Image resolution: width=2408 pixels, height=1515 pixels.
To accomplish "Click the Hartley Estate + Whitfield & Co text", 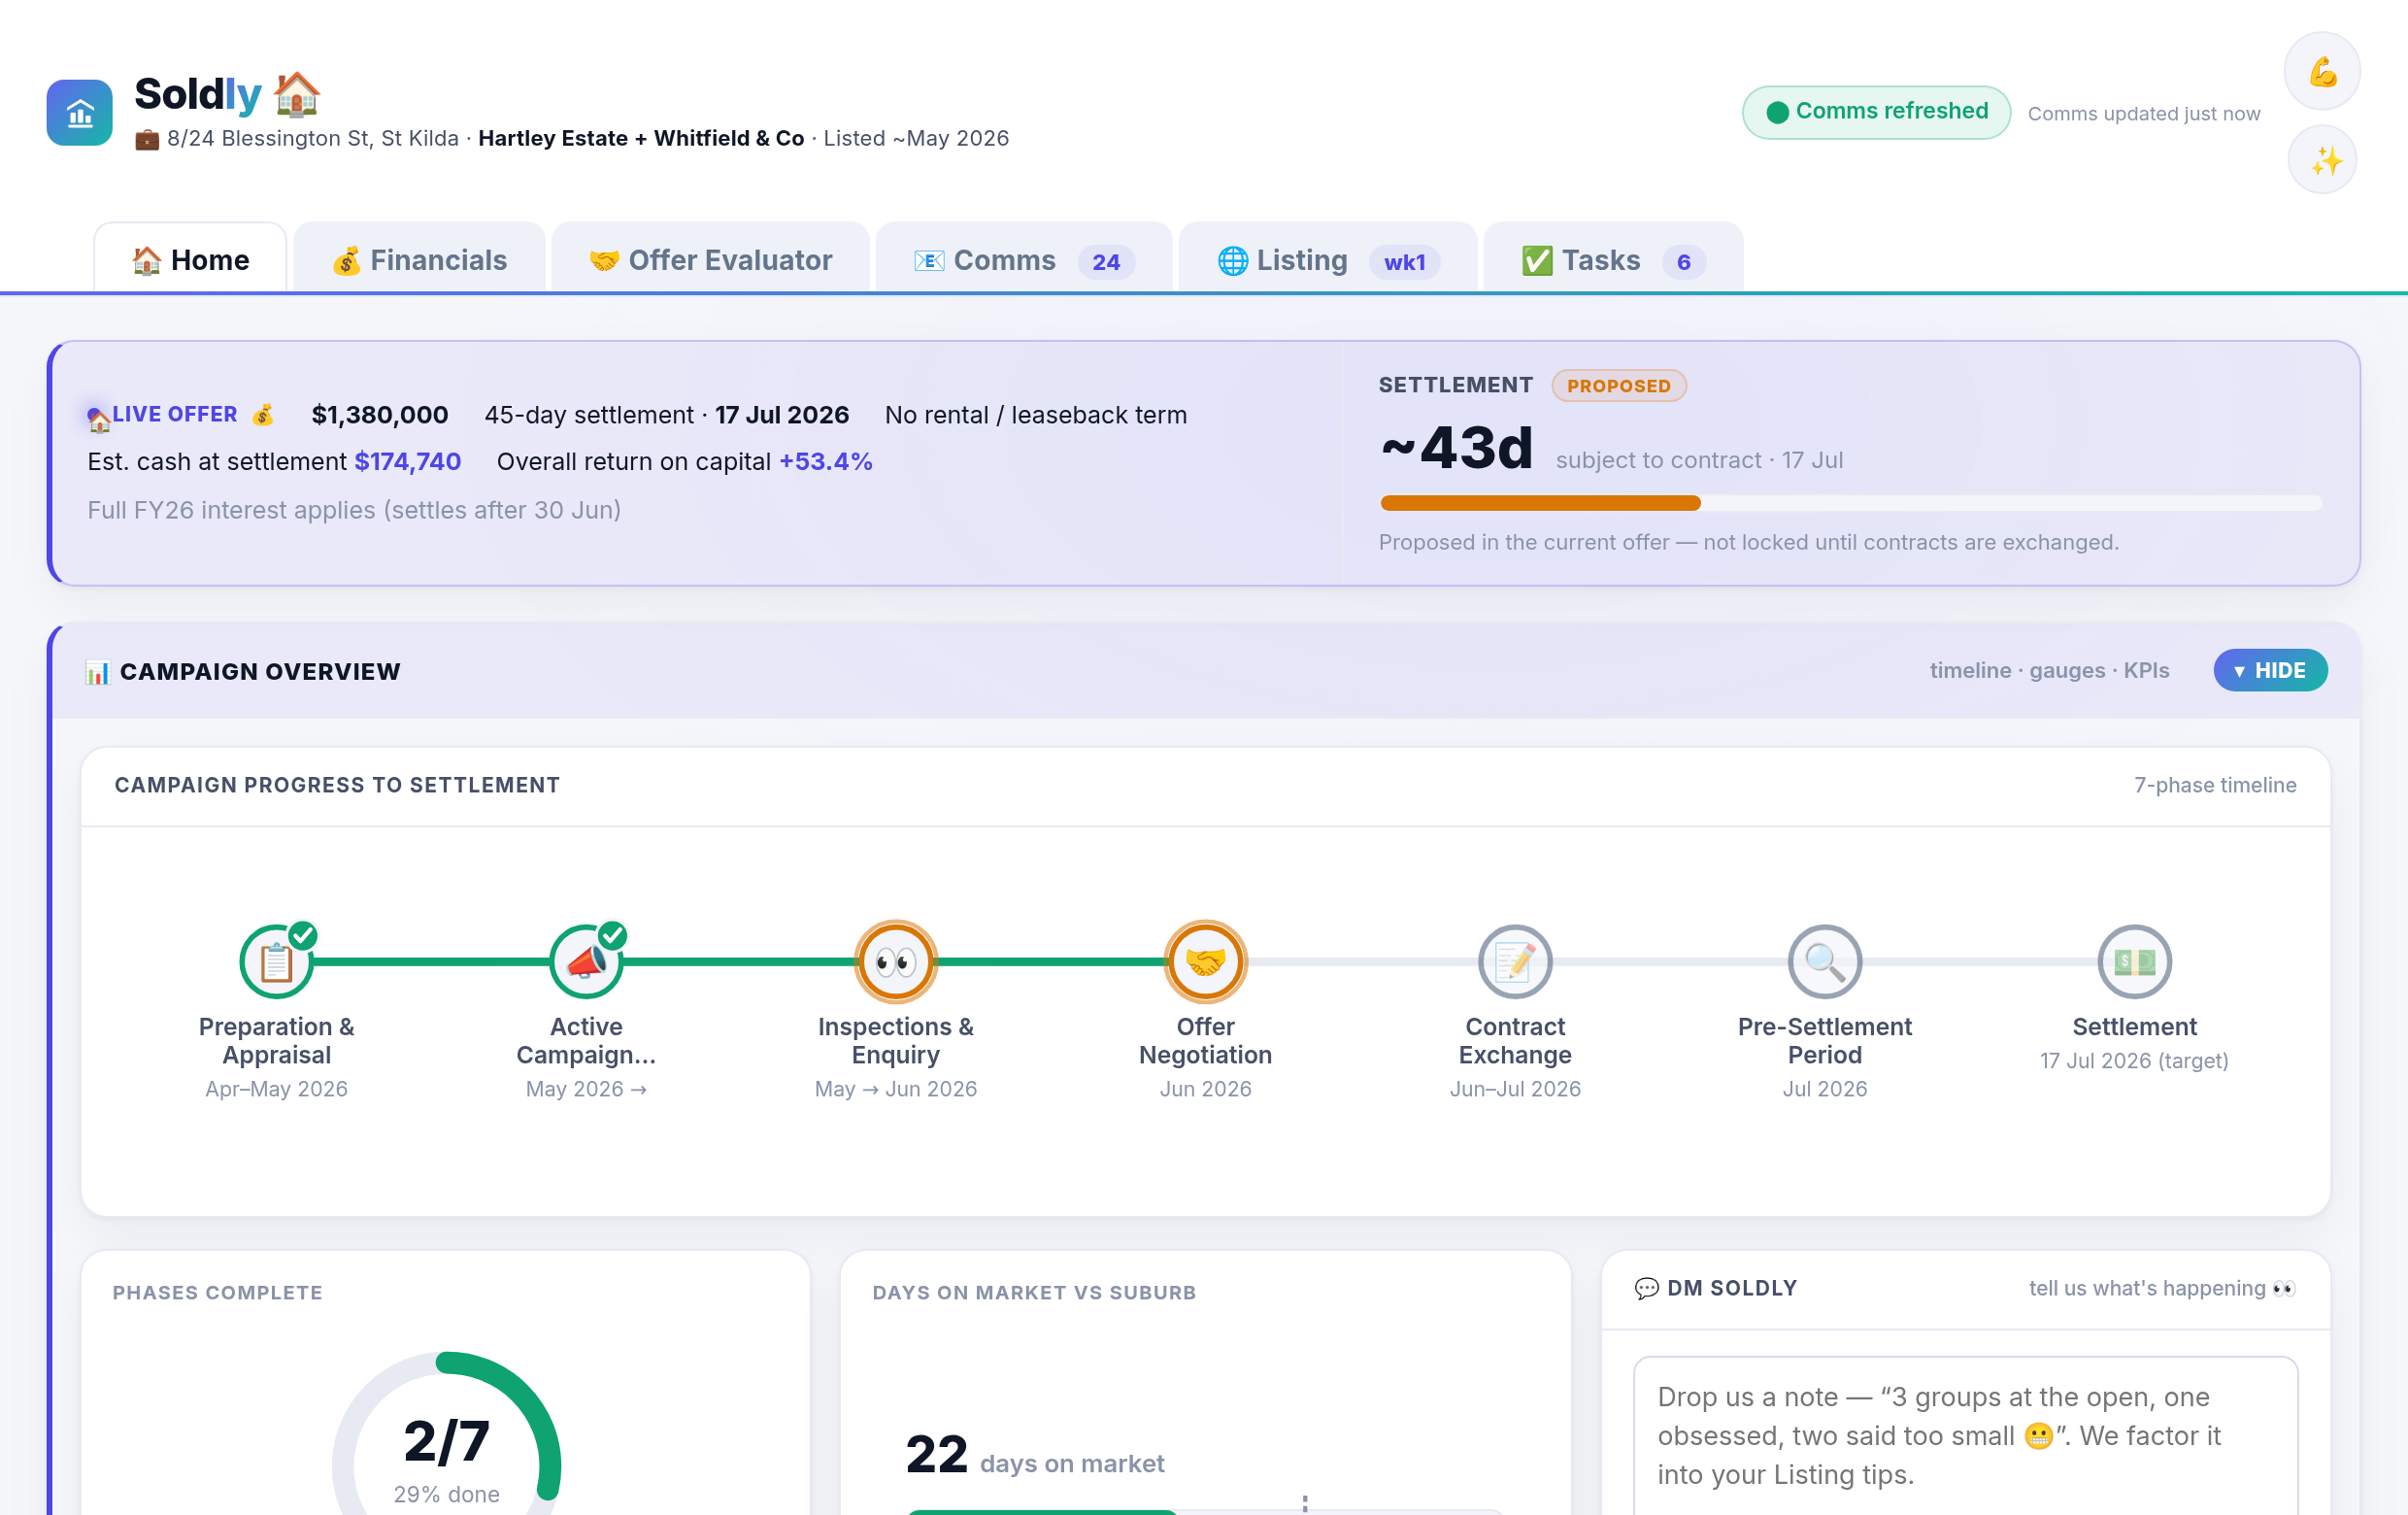I will (x=641, y=138).
